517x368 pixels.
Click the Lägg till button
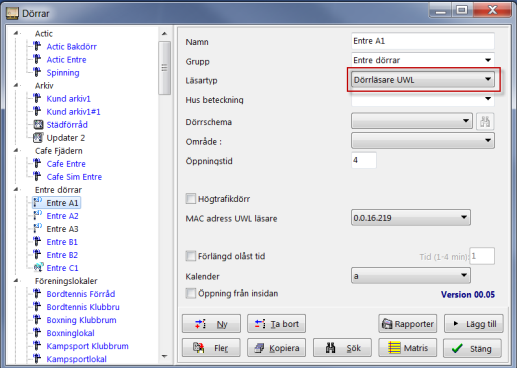[x=474, y=324]
